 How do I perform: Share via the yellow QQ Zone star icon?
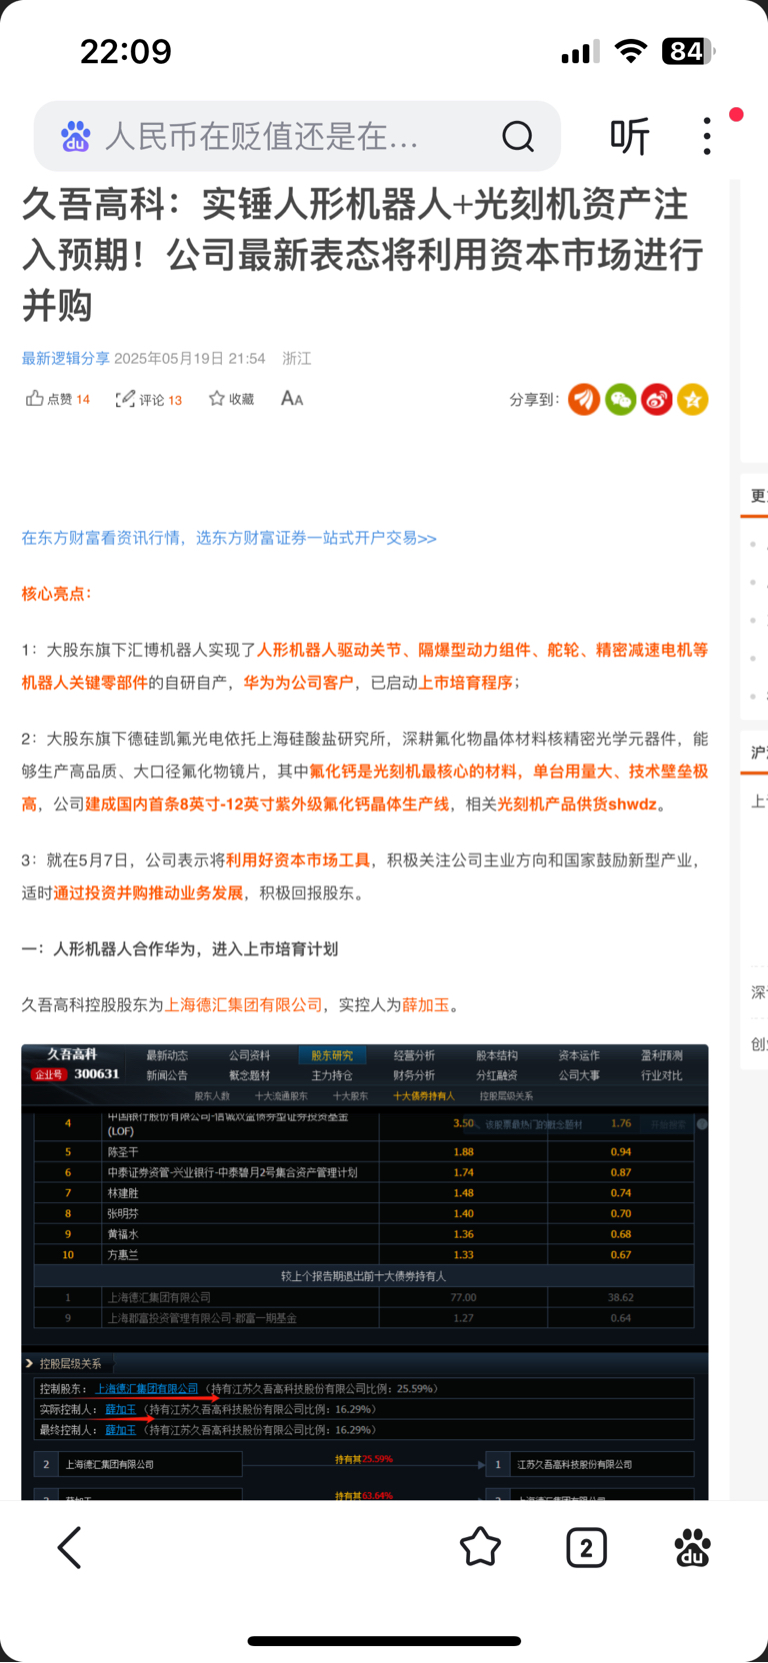pyautogui.click(x=692, y=399)
